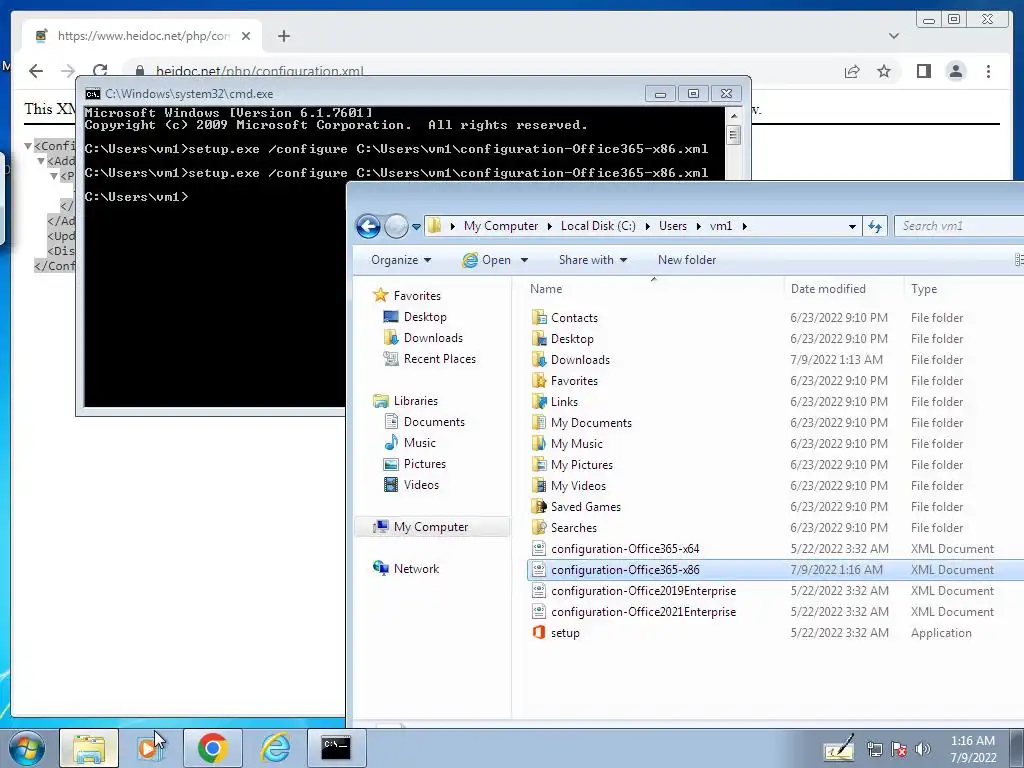Select the Desktop folder icon in the file list
The width and height of the screenshot is (1024, 768).
point(539,338)
